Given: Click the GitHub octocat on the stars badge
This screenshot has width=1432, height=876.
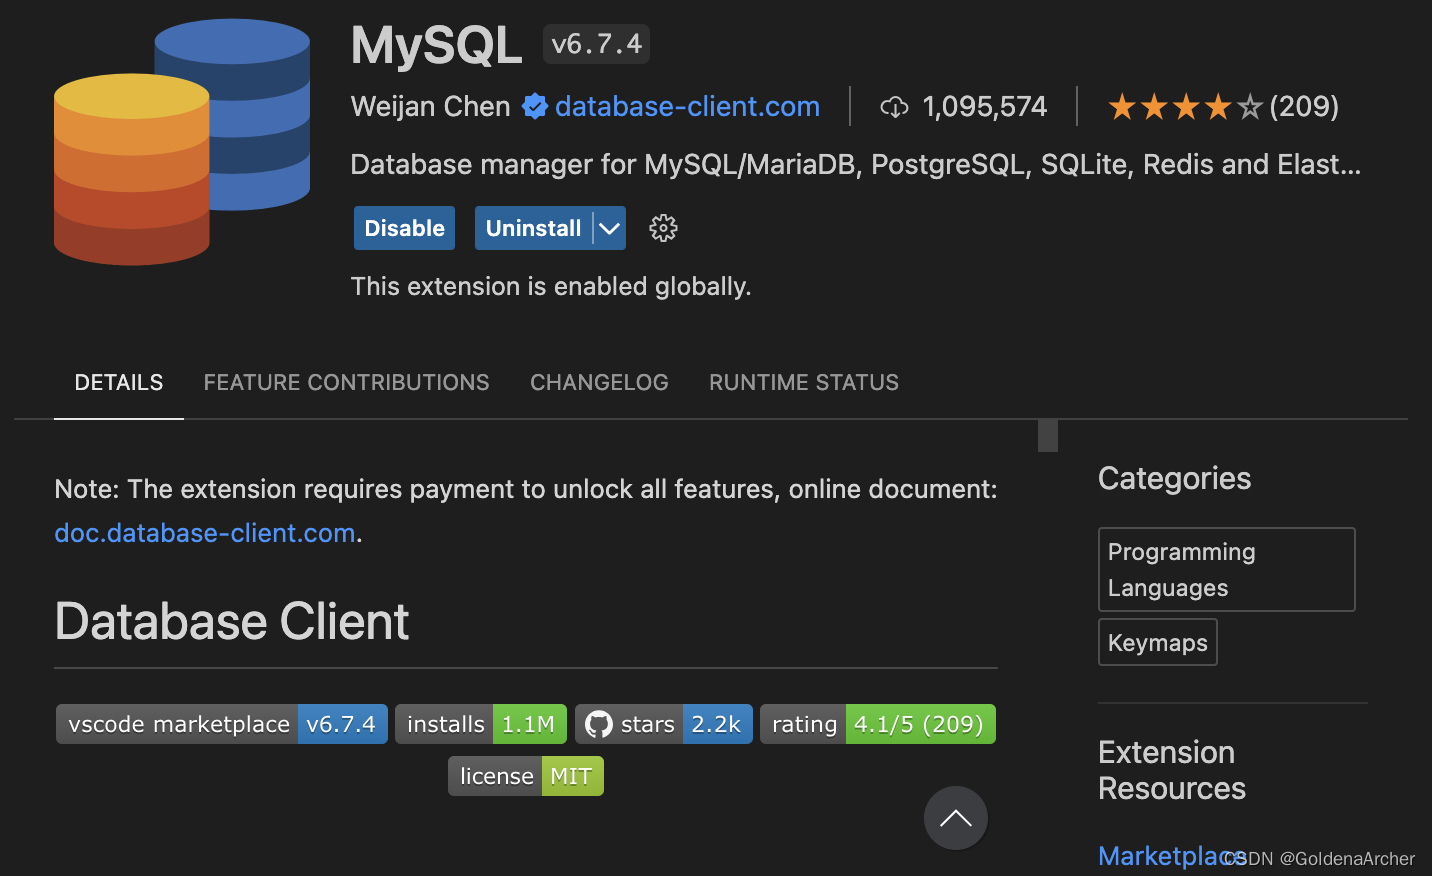Looking at the screenshot, I should click(597, 723).
